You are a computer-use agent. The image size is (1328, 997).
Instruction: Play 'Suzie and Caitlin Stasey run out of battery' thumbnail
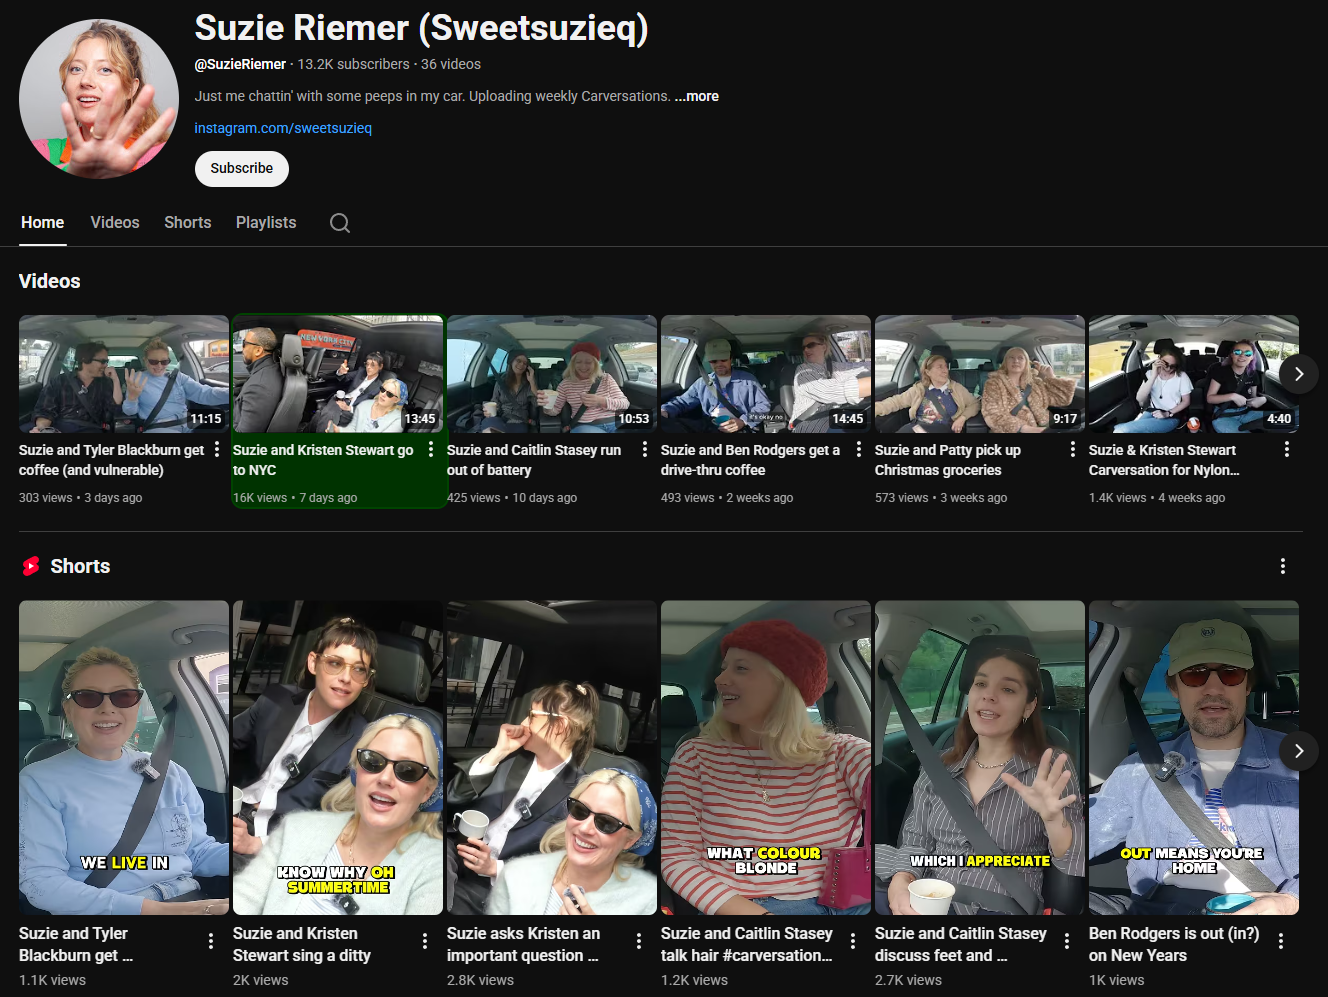552,374
